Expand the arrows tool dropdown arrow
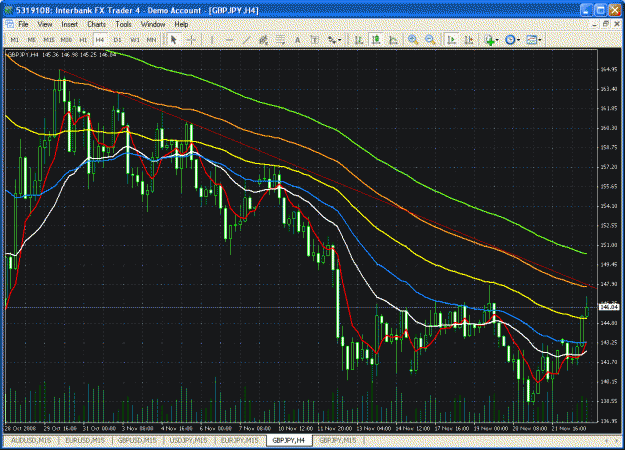625x450 pixels. (x=340, y=40)
